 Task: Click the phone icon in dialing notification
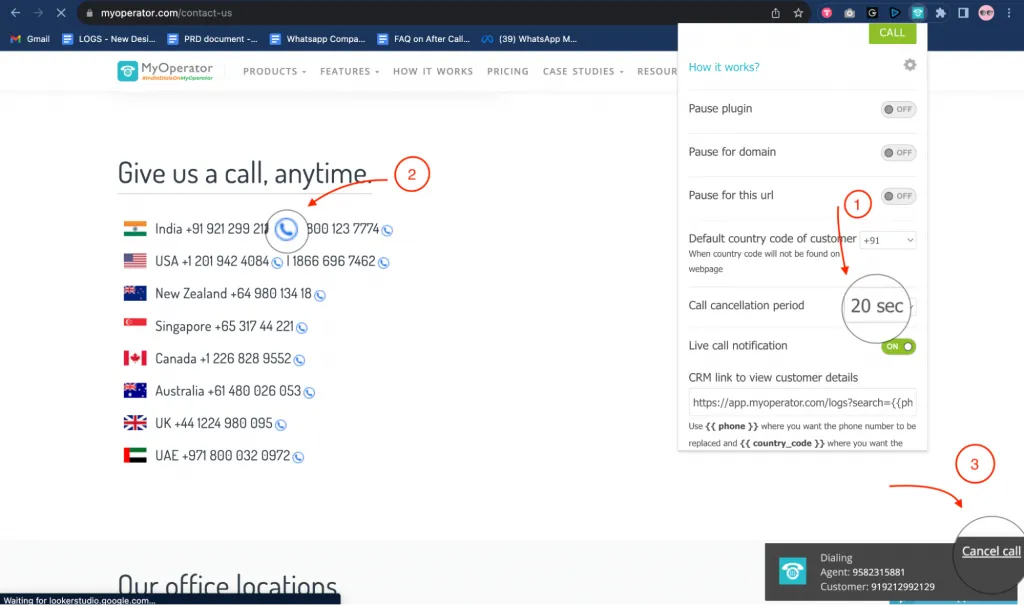[x=792, y=572]
